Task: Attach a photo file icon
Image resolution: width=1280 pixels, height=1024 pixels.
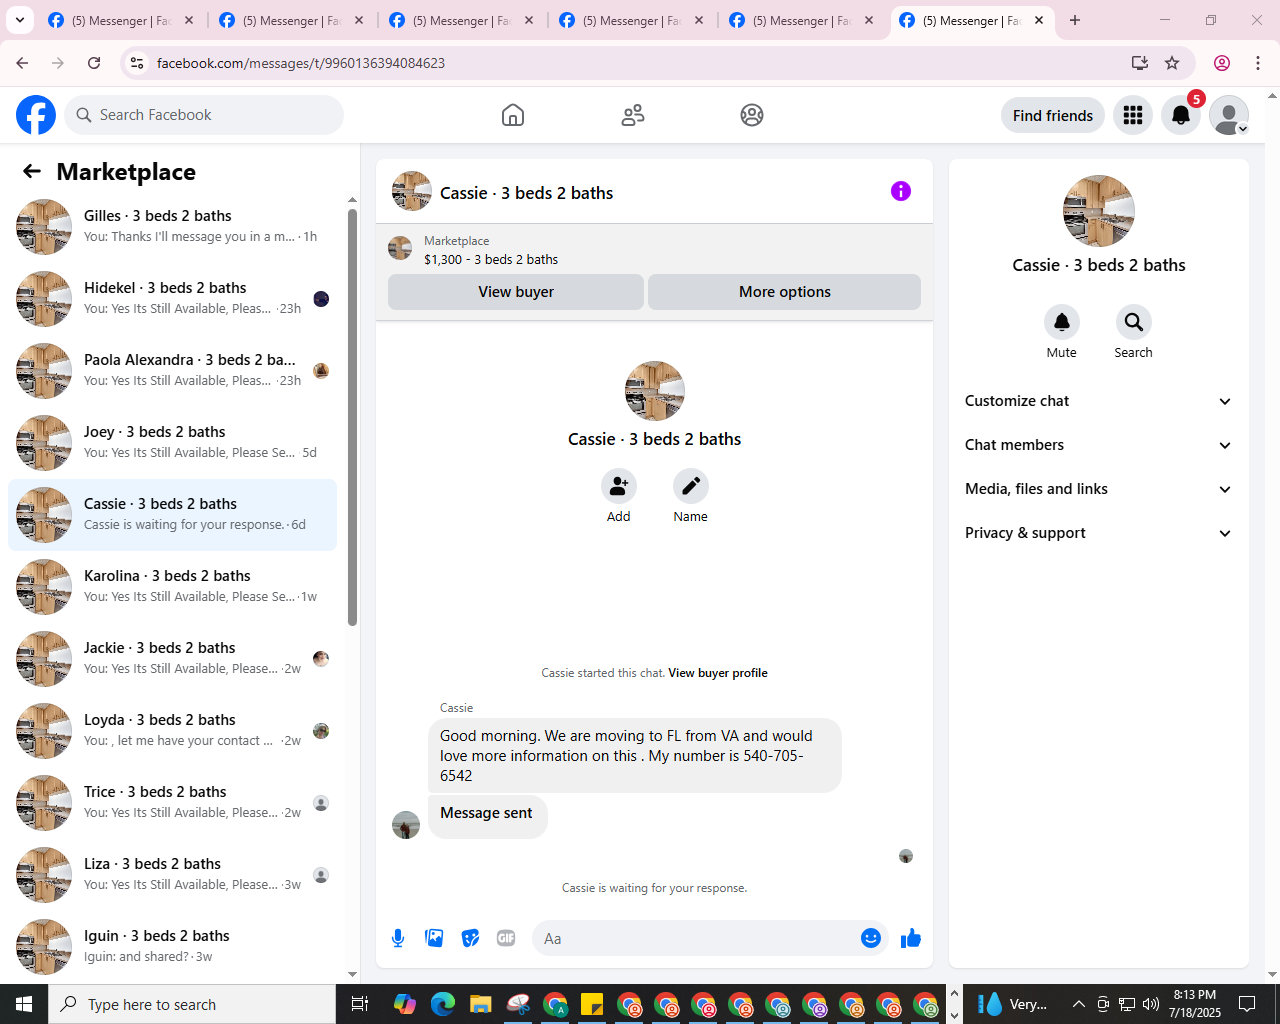Action: (x=434, y=938)
